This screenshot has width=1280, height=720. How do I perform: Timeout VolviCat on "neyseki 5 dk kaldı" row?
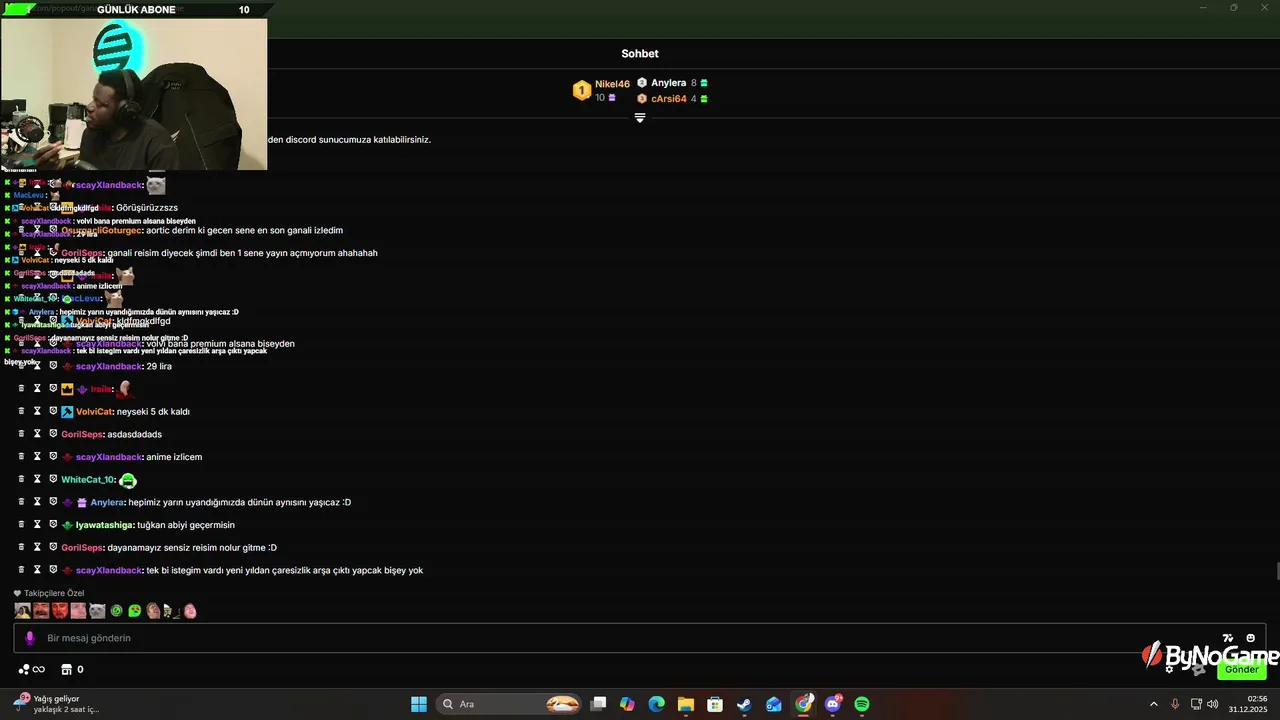click(37, 411)
